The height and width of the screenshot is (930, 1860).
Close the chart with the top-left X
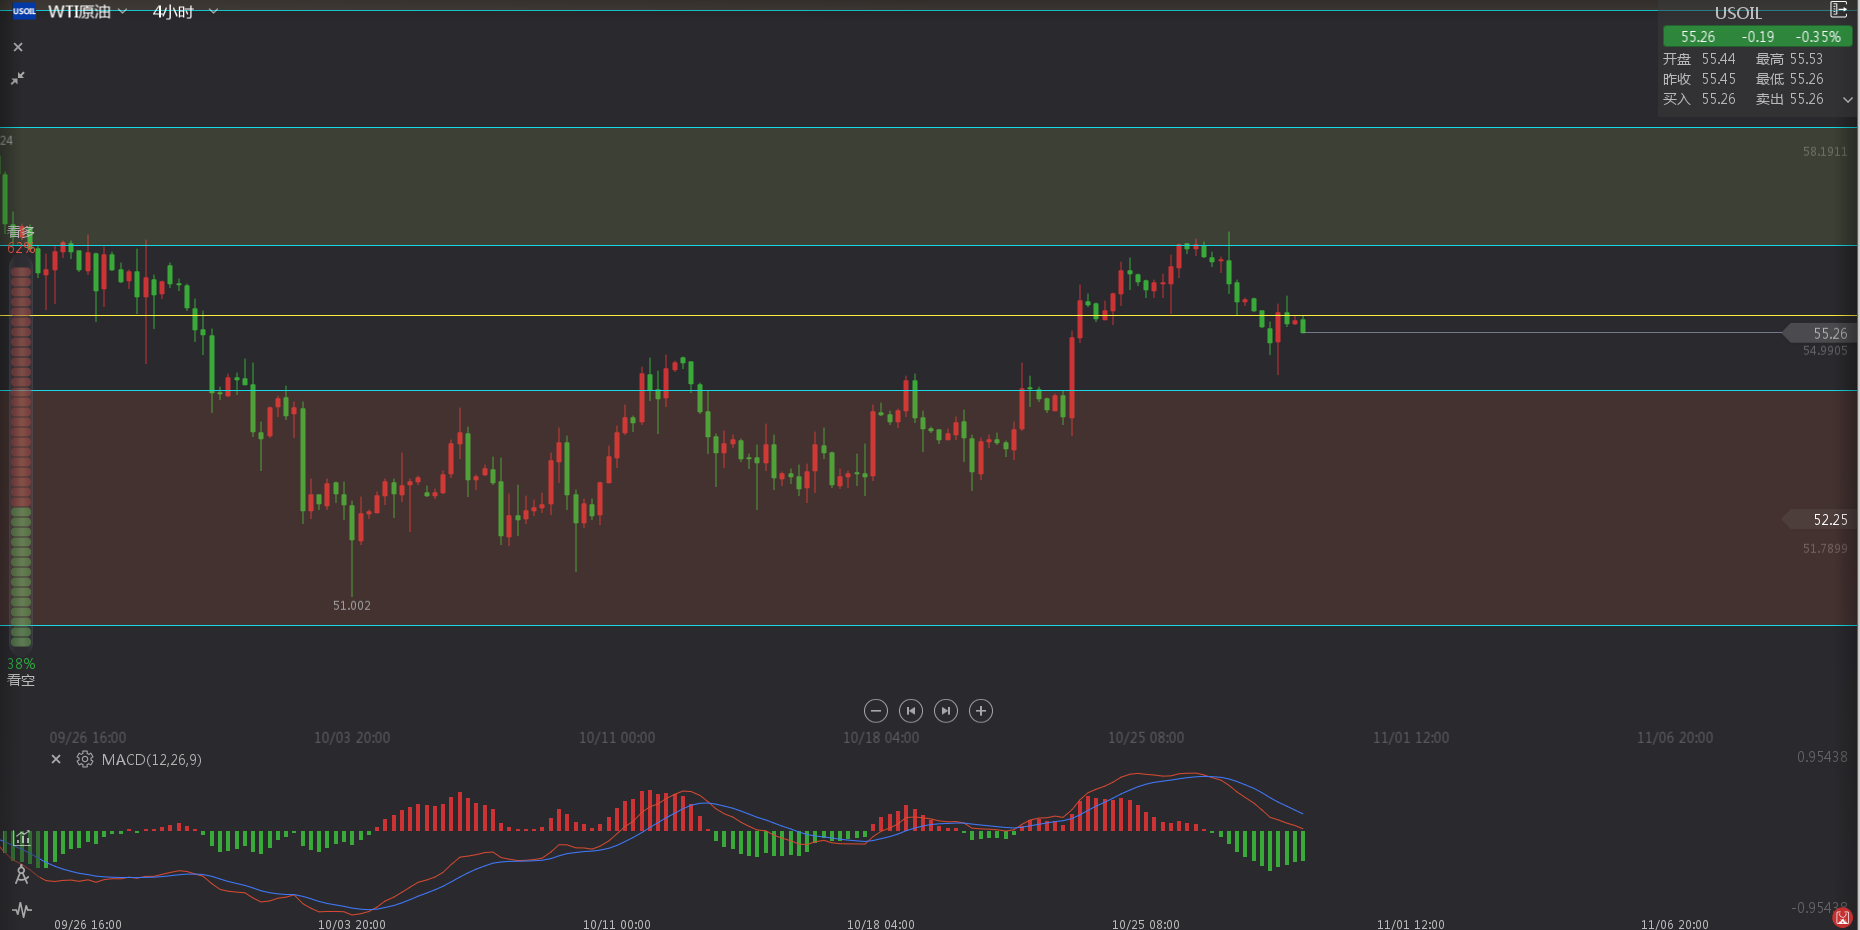coord(18,47)
